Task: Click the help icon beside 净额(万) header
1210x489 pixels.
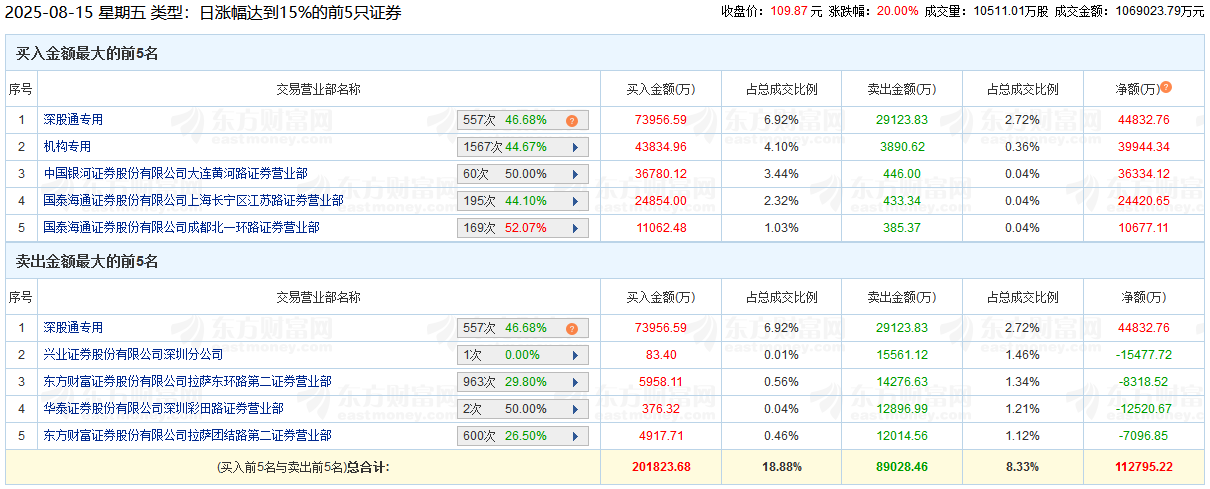Action: click(1166, 88)
